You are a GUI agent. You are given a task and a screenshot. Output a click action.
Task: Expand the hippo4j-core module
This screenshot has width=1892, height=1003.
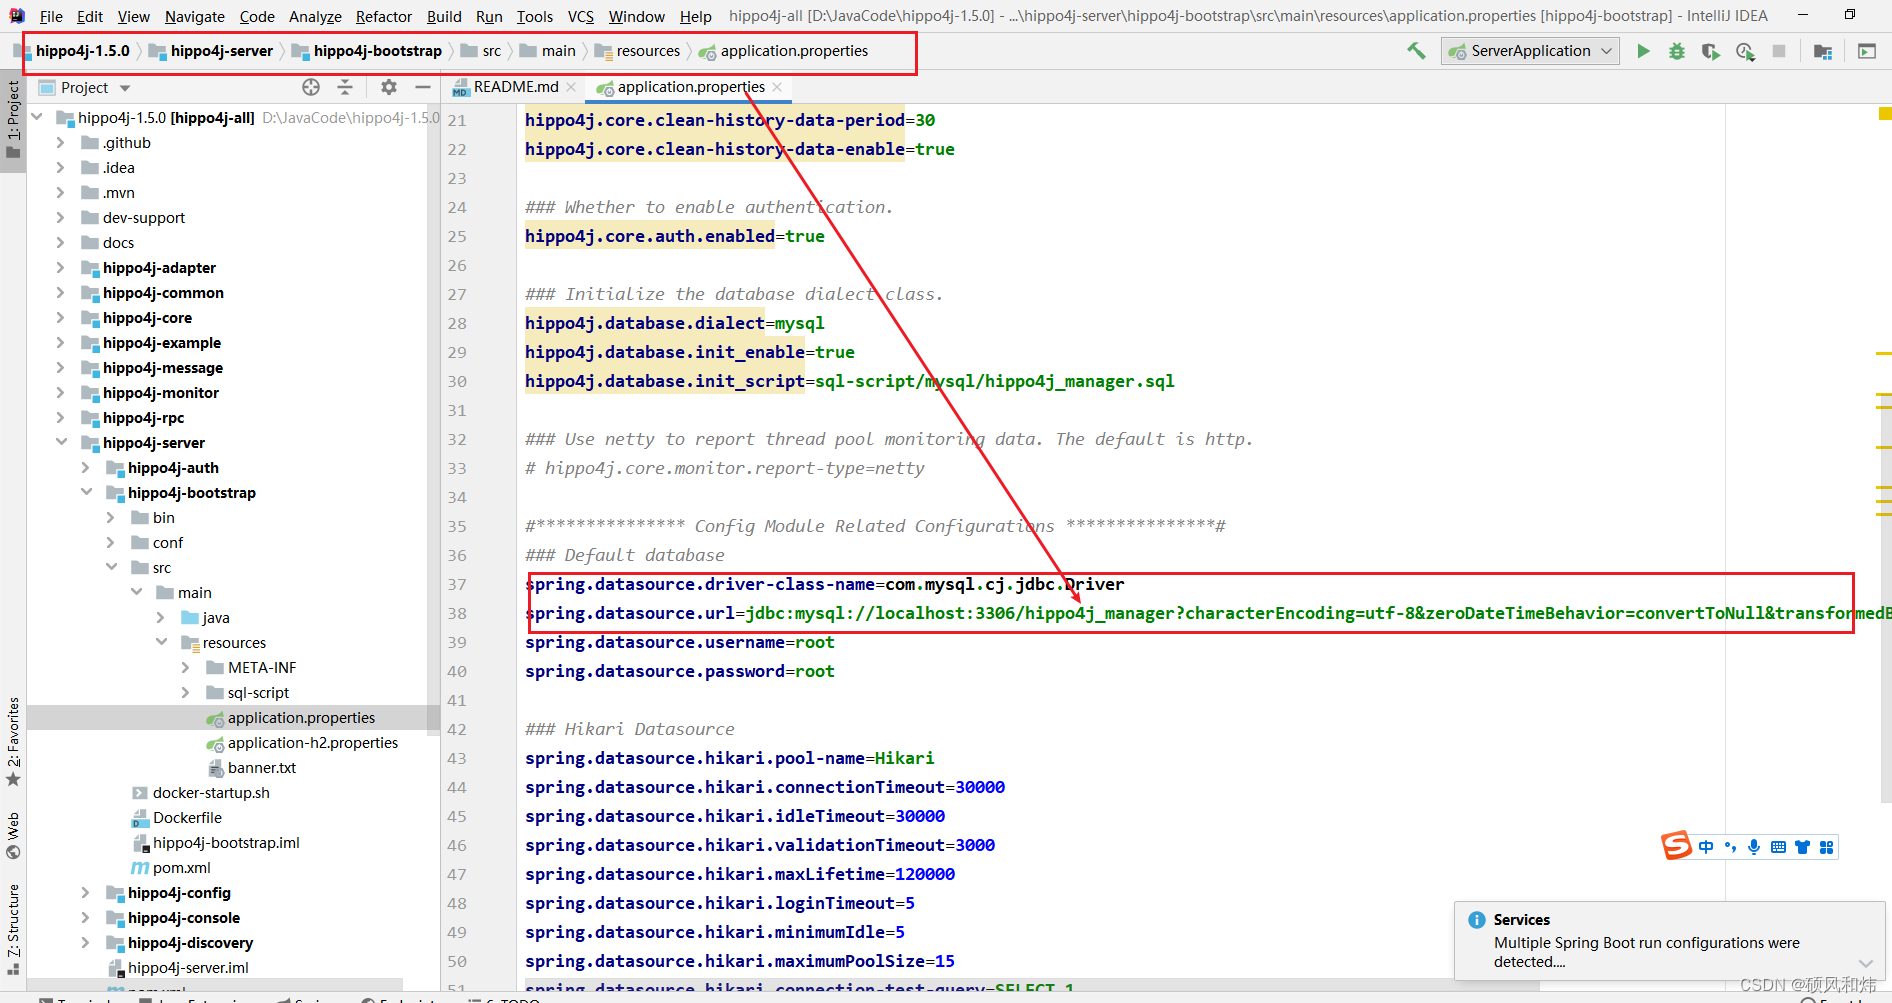pos(61,317)
